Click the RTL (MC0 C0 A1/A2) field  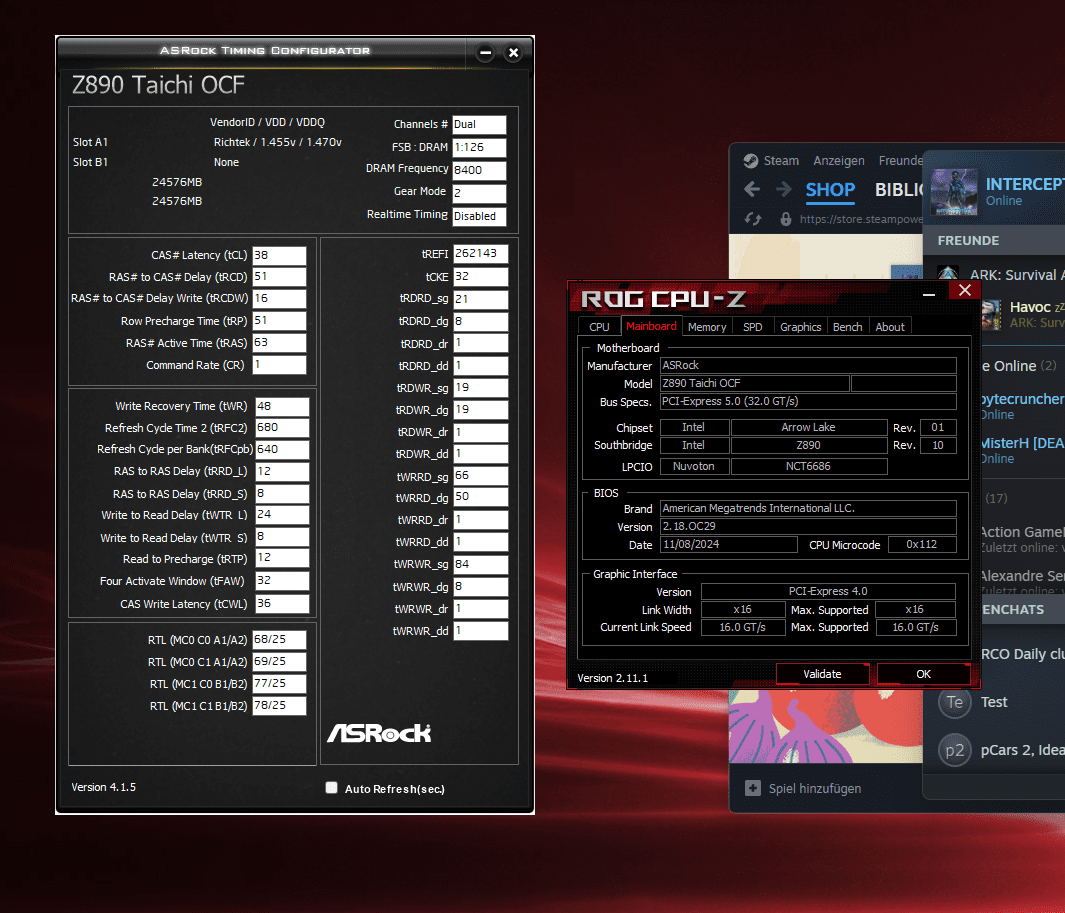(279, 640)
